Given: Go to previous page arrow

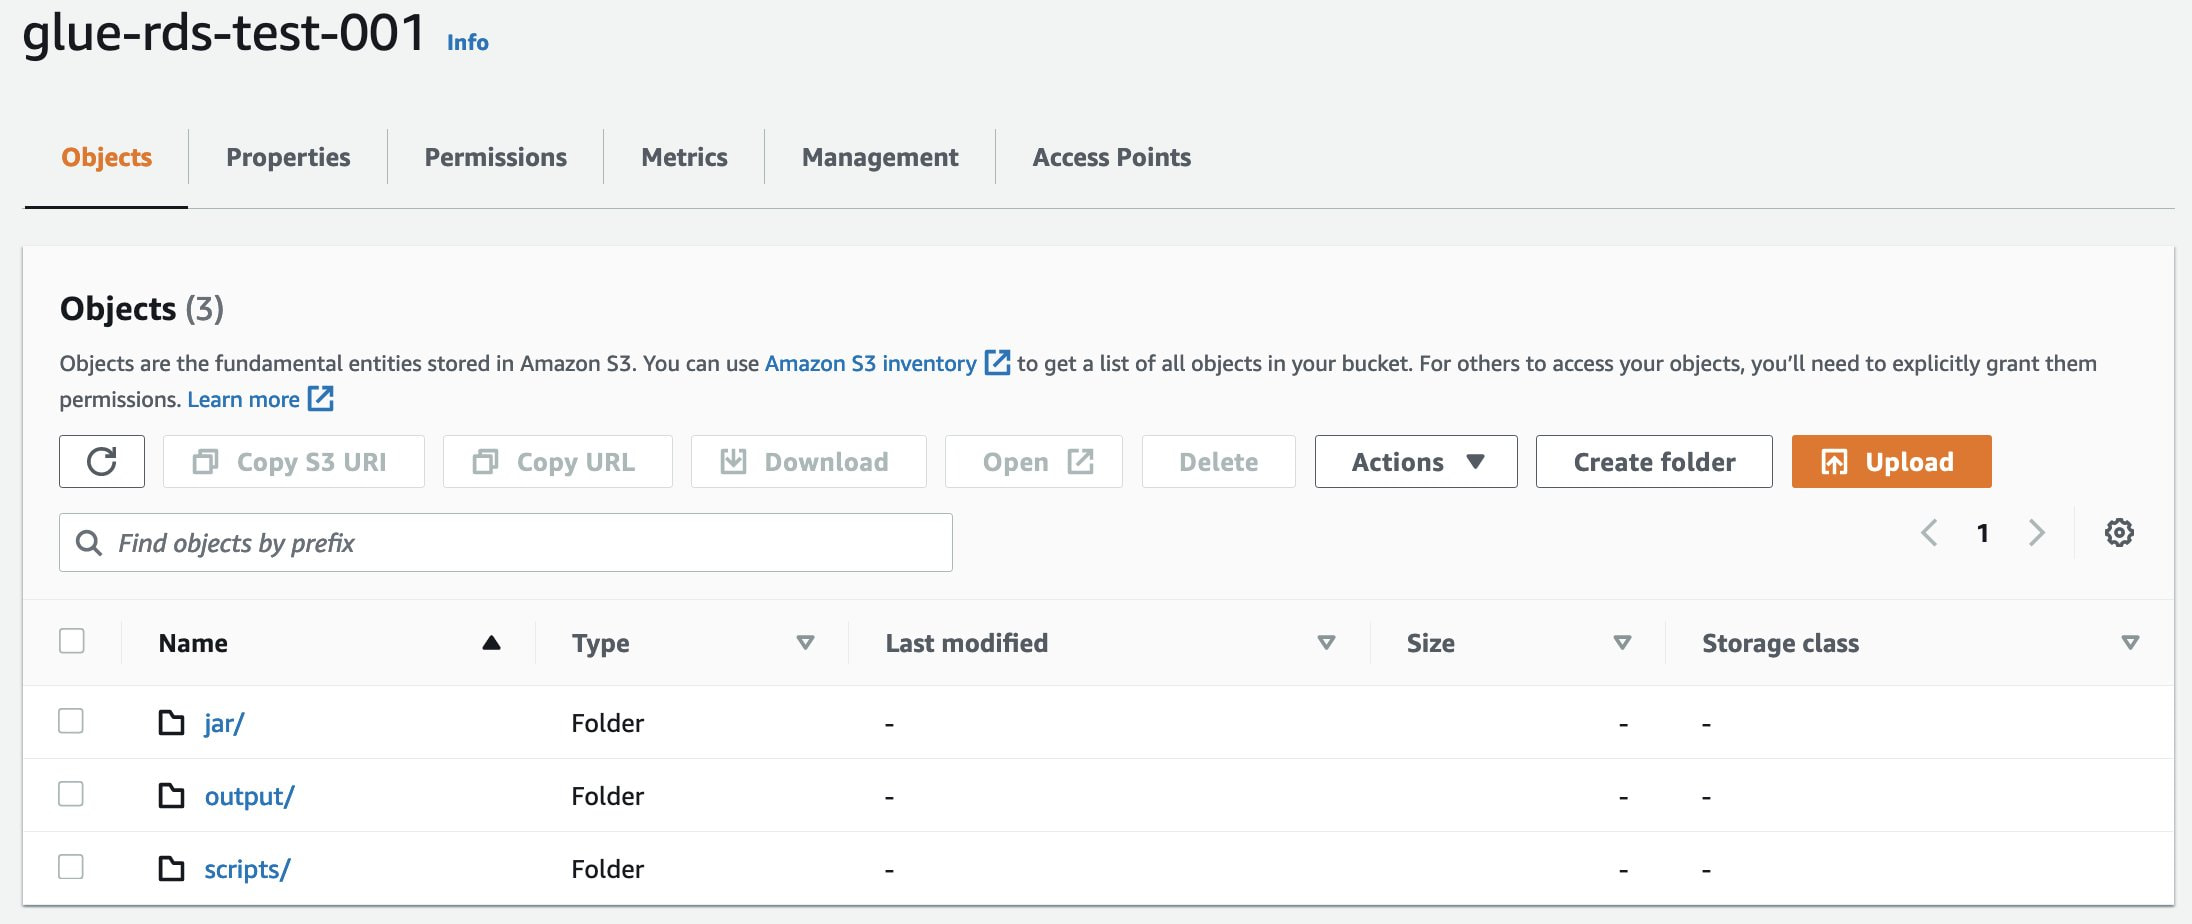Looking at the screenshot, I should [1930, 533].
